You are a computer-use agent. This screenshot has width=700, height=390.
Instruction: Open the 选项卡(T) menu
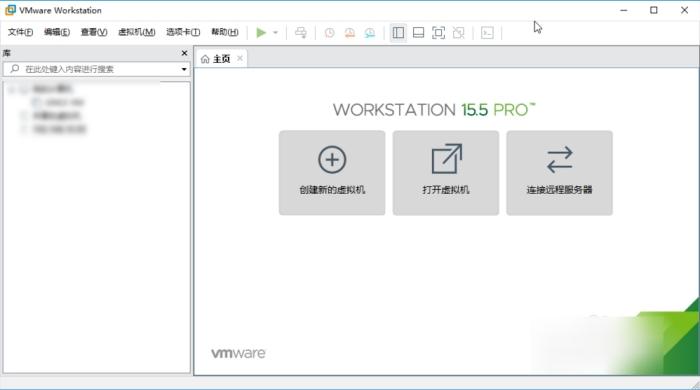(183, 32)
